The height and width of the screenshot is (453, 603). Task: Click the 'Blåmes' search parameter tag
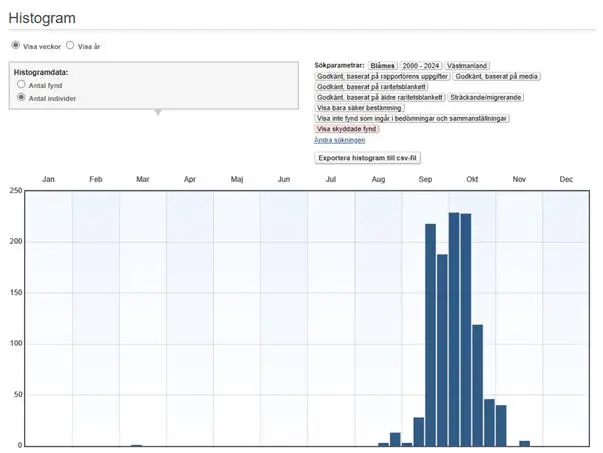click(x=382, y=65)
